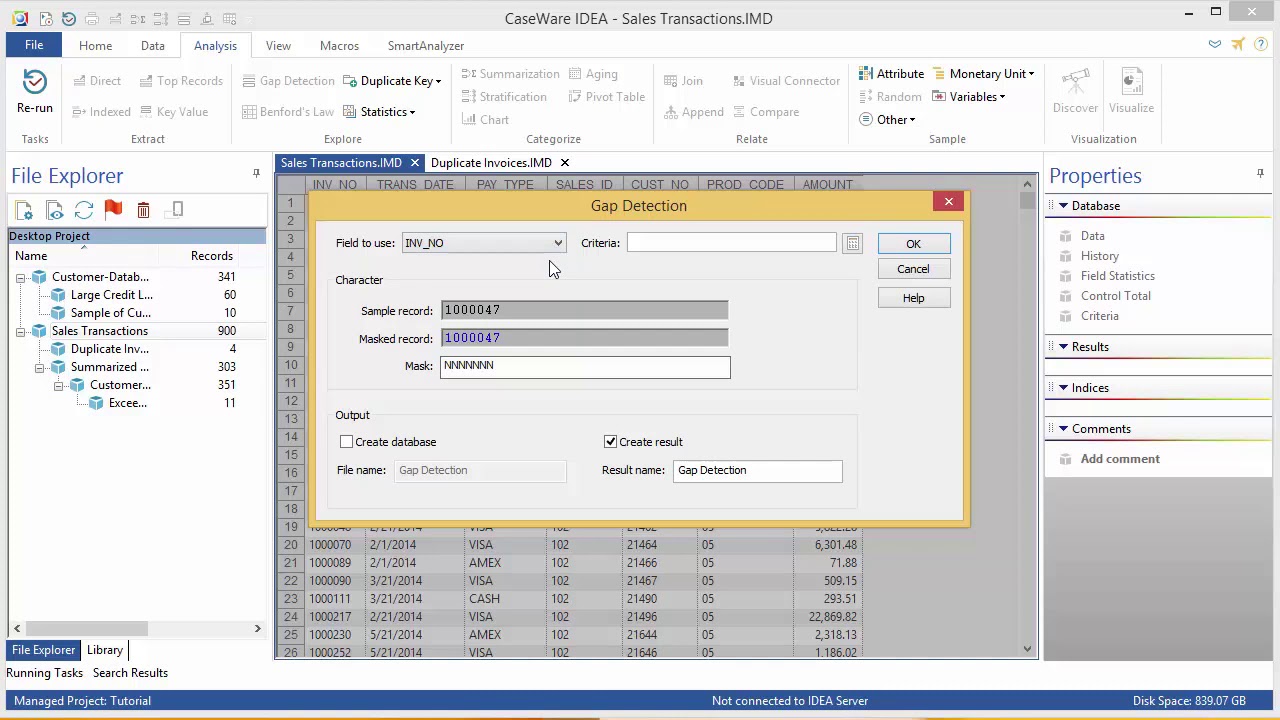Click the Append databases tool

[x=693, y=112]
